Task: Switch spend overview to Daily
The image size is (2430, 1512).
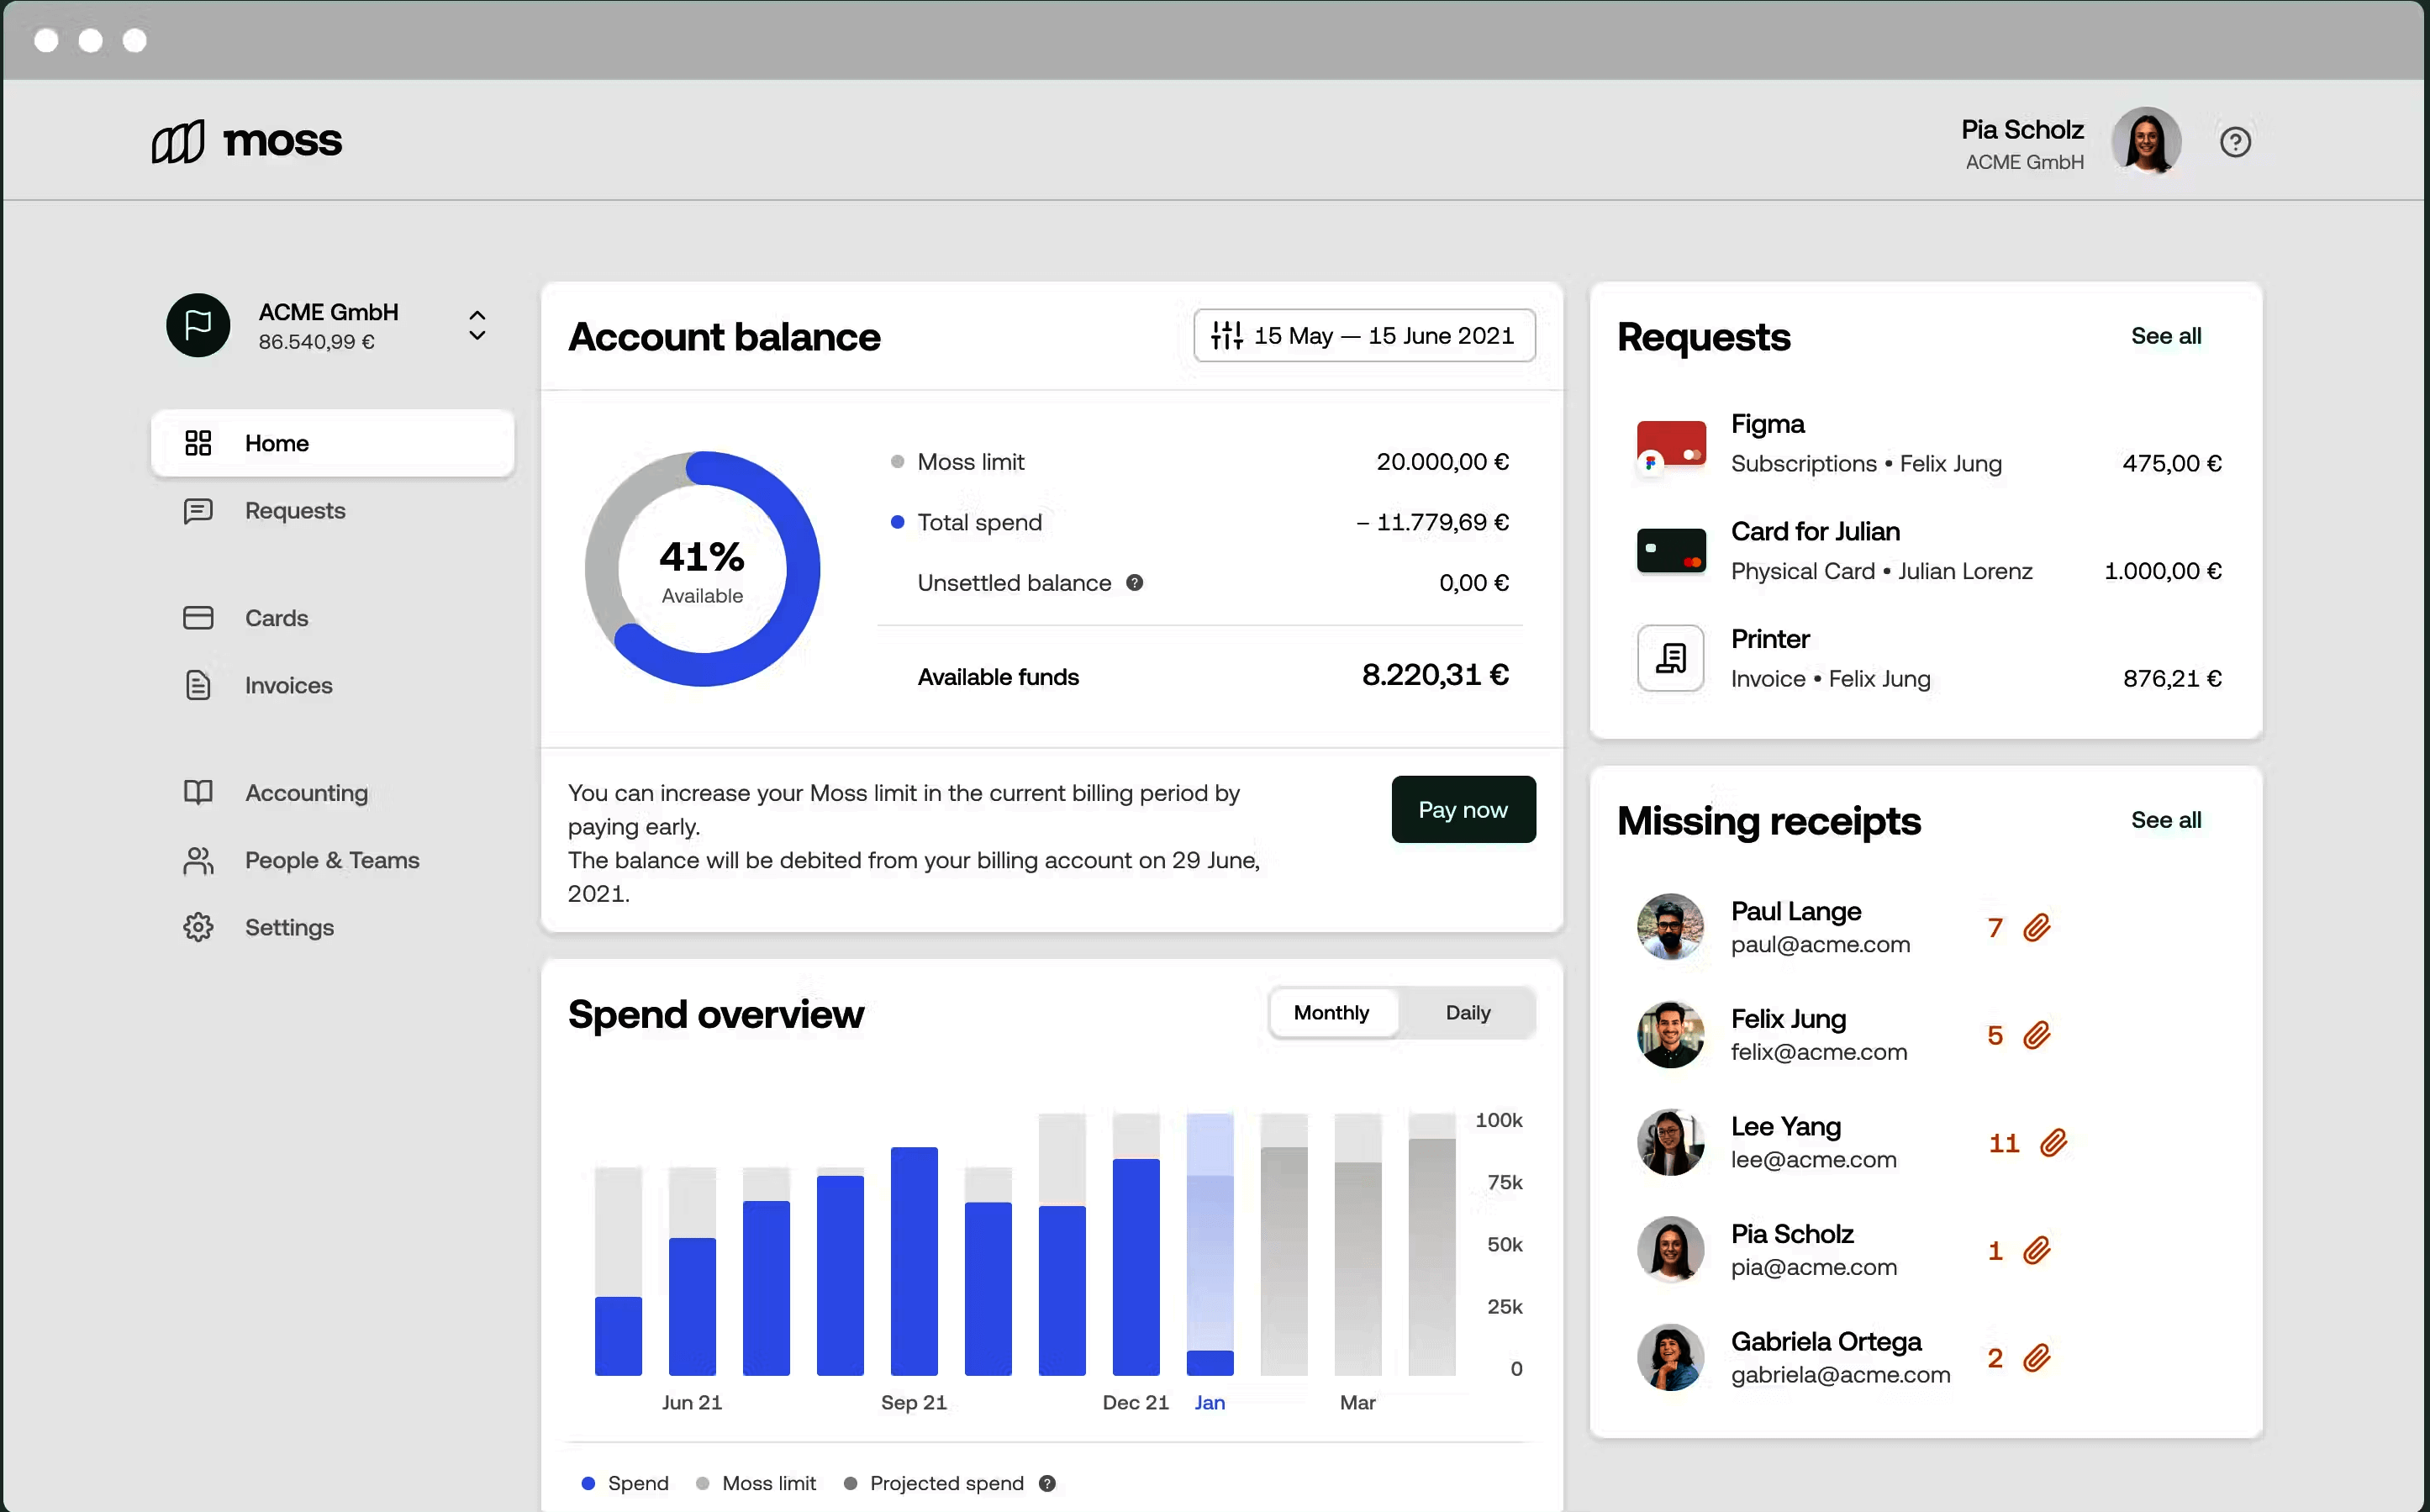Action: [x=1467, y=1013]
